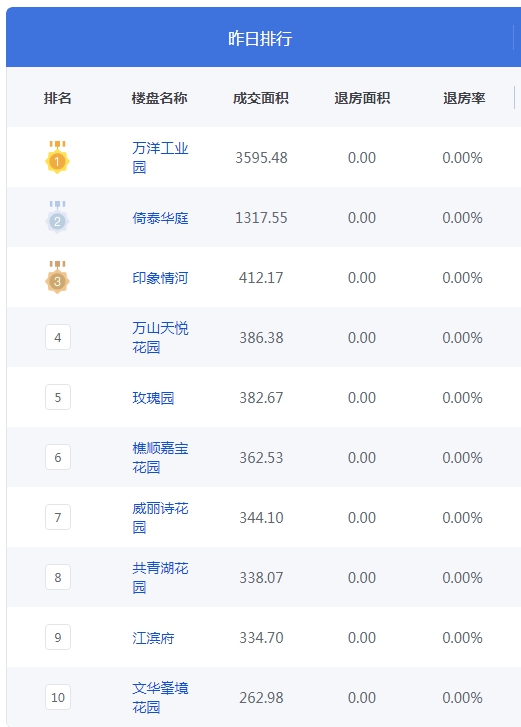The width and height of the screenshot is (521, 727).
Task: Click the bronze rank 3 medal icon
Action: (x=57, y=277)
